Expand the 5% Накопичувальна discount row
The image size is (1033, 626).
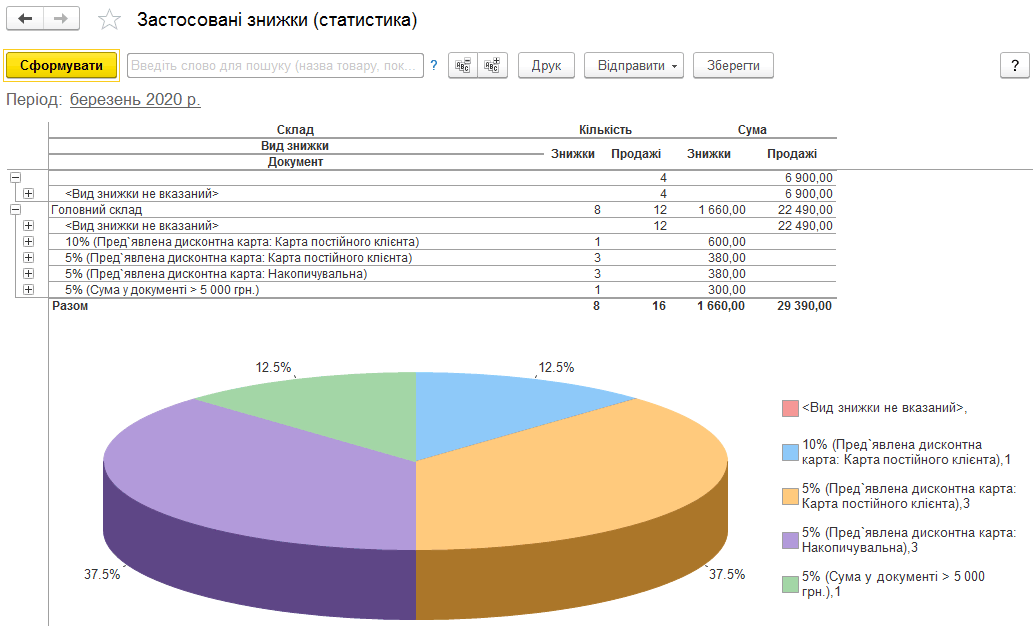(x=28, y=273)
